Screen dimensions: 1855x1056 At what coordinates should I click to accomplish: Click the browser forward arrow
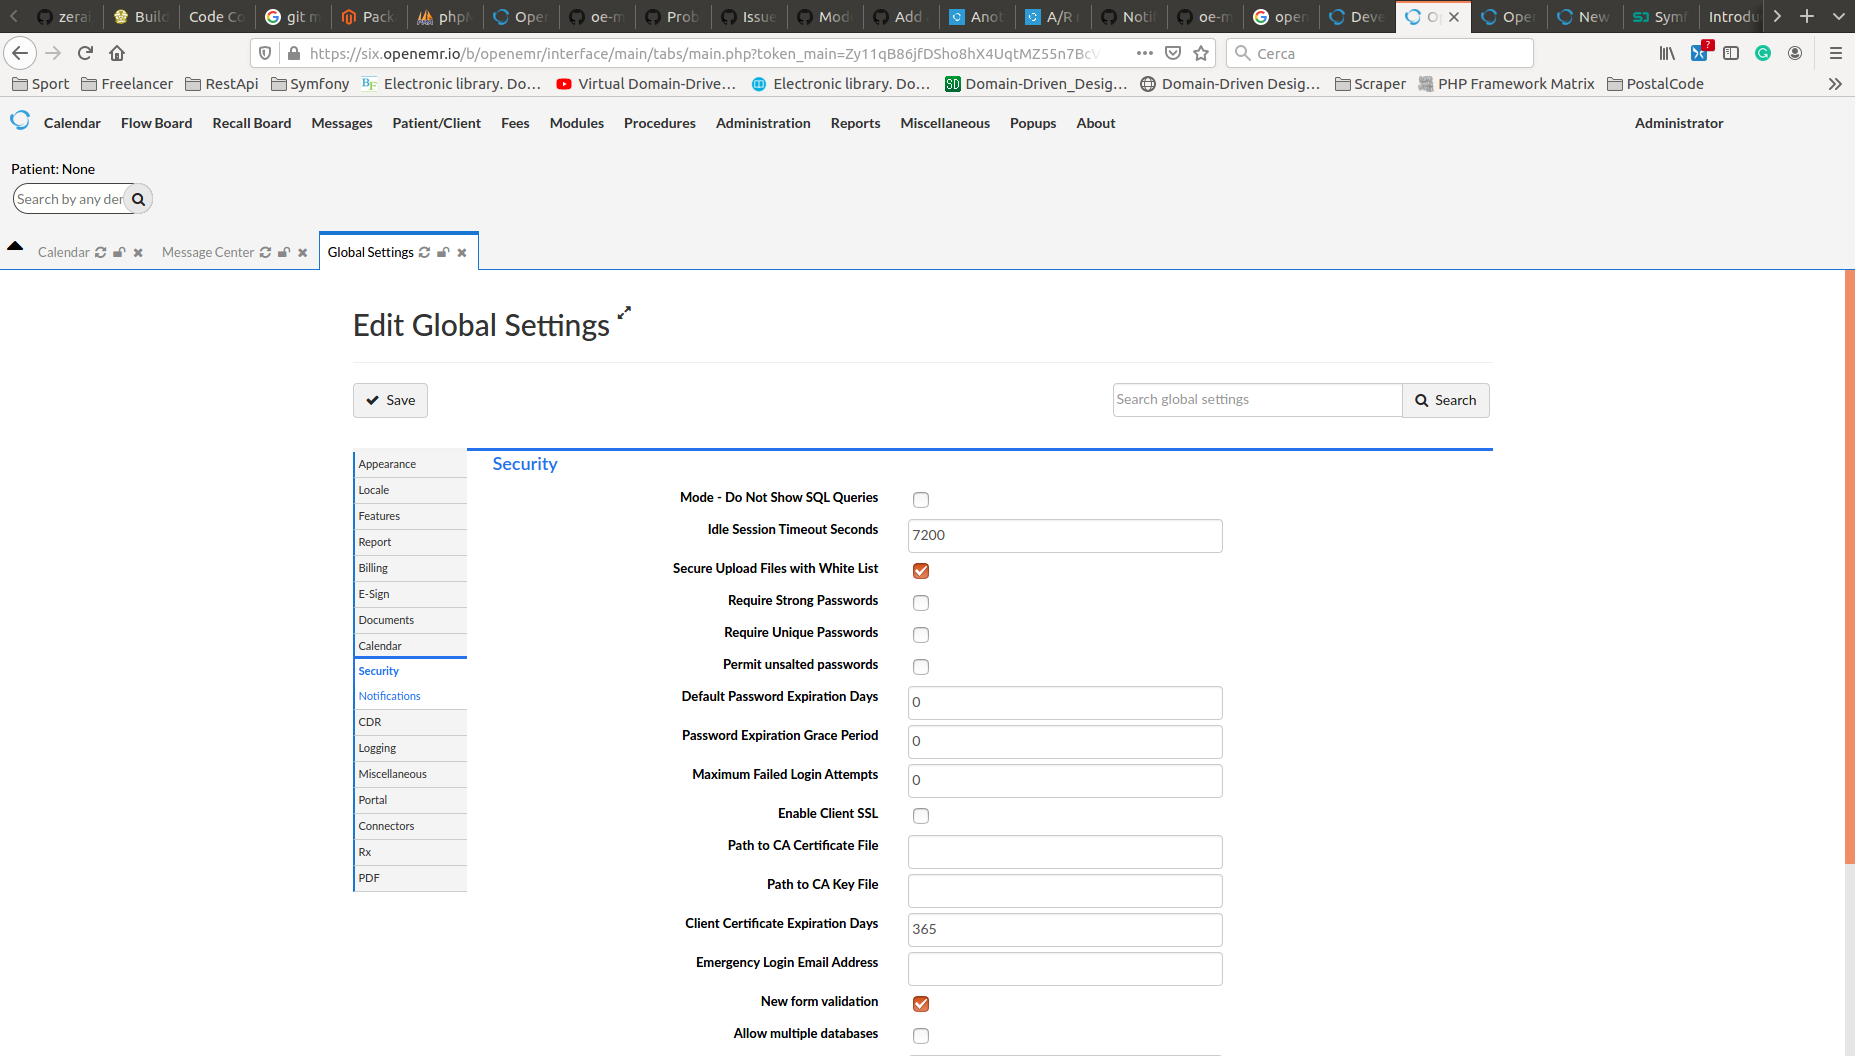(53, 53)
